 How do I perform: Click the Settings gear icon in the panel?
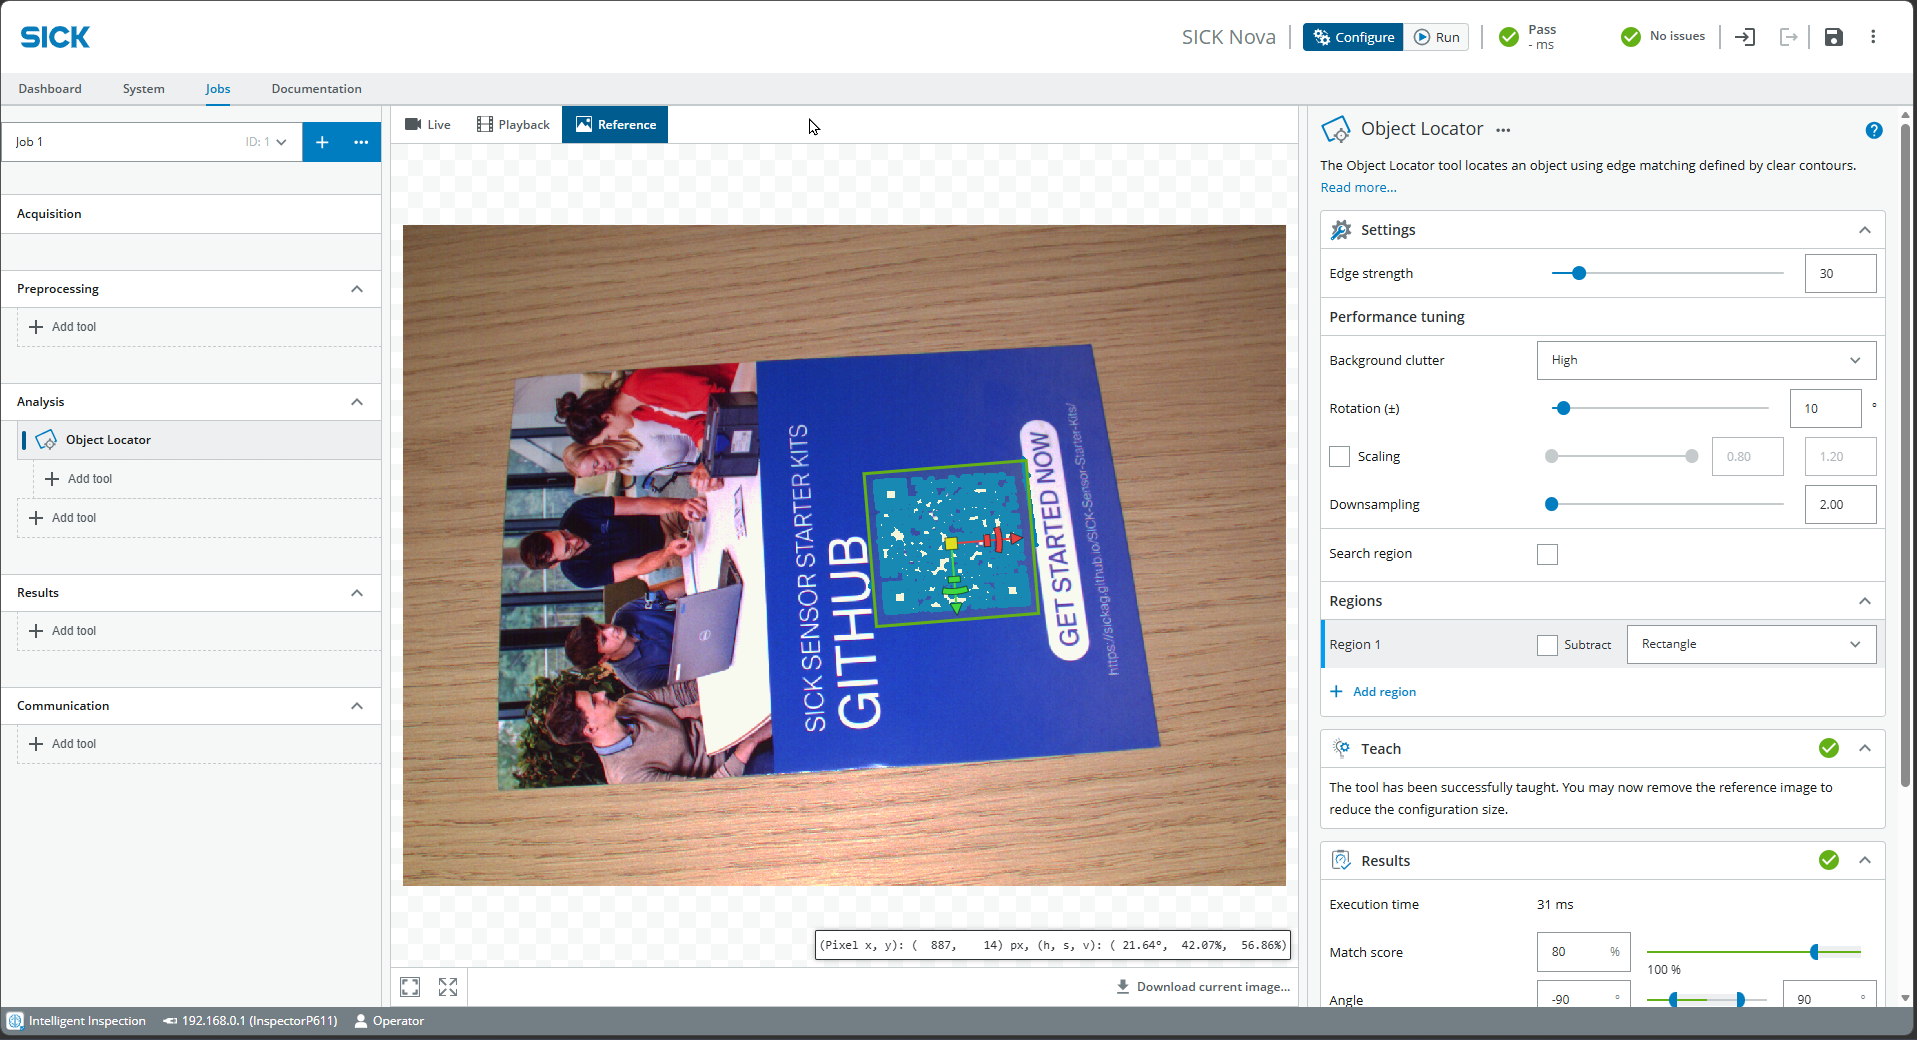[x=1341, y=230]
